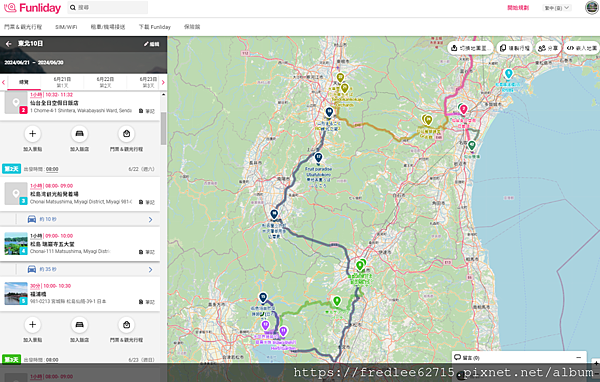Click the green 第3天 day badge
The height and width of the screenshot is (382, 600).
click(11, 359)
